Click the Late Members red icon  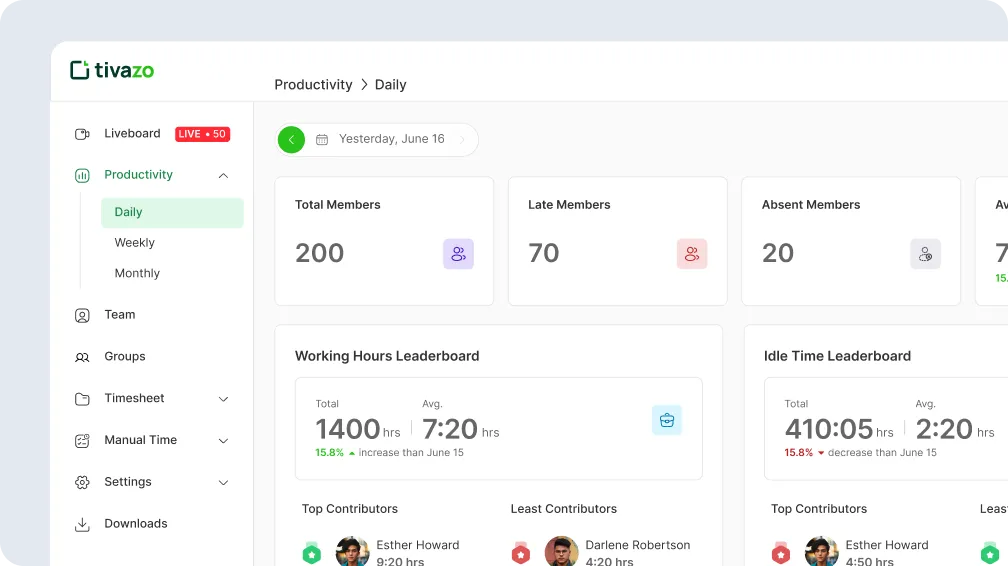[x=692, y=254]
